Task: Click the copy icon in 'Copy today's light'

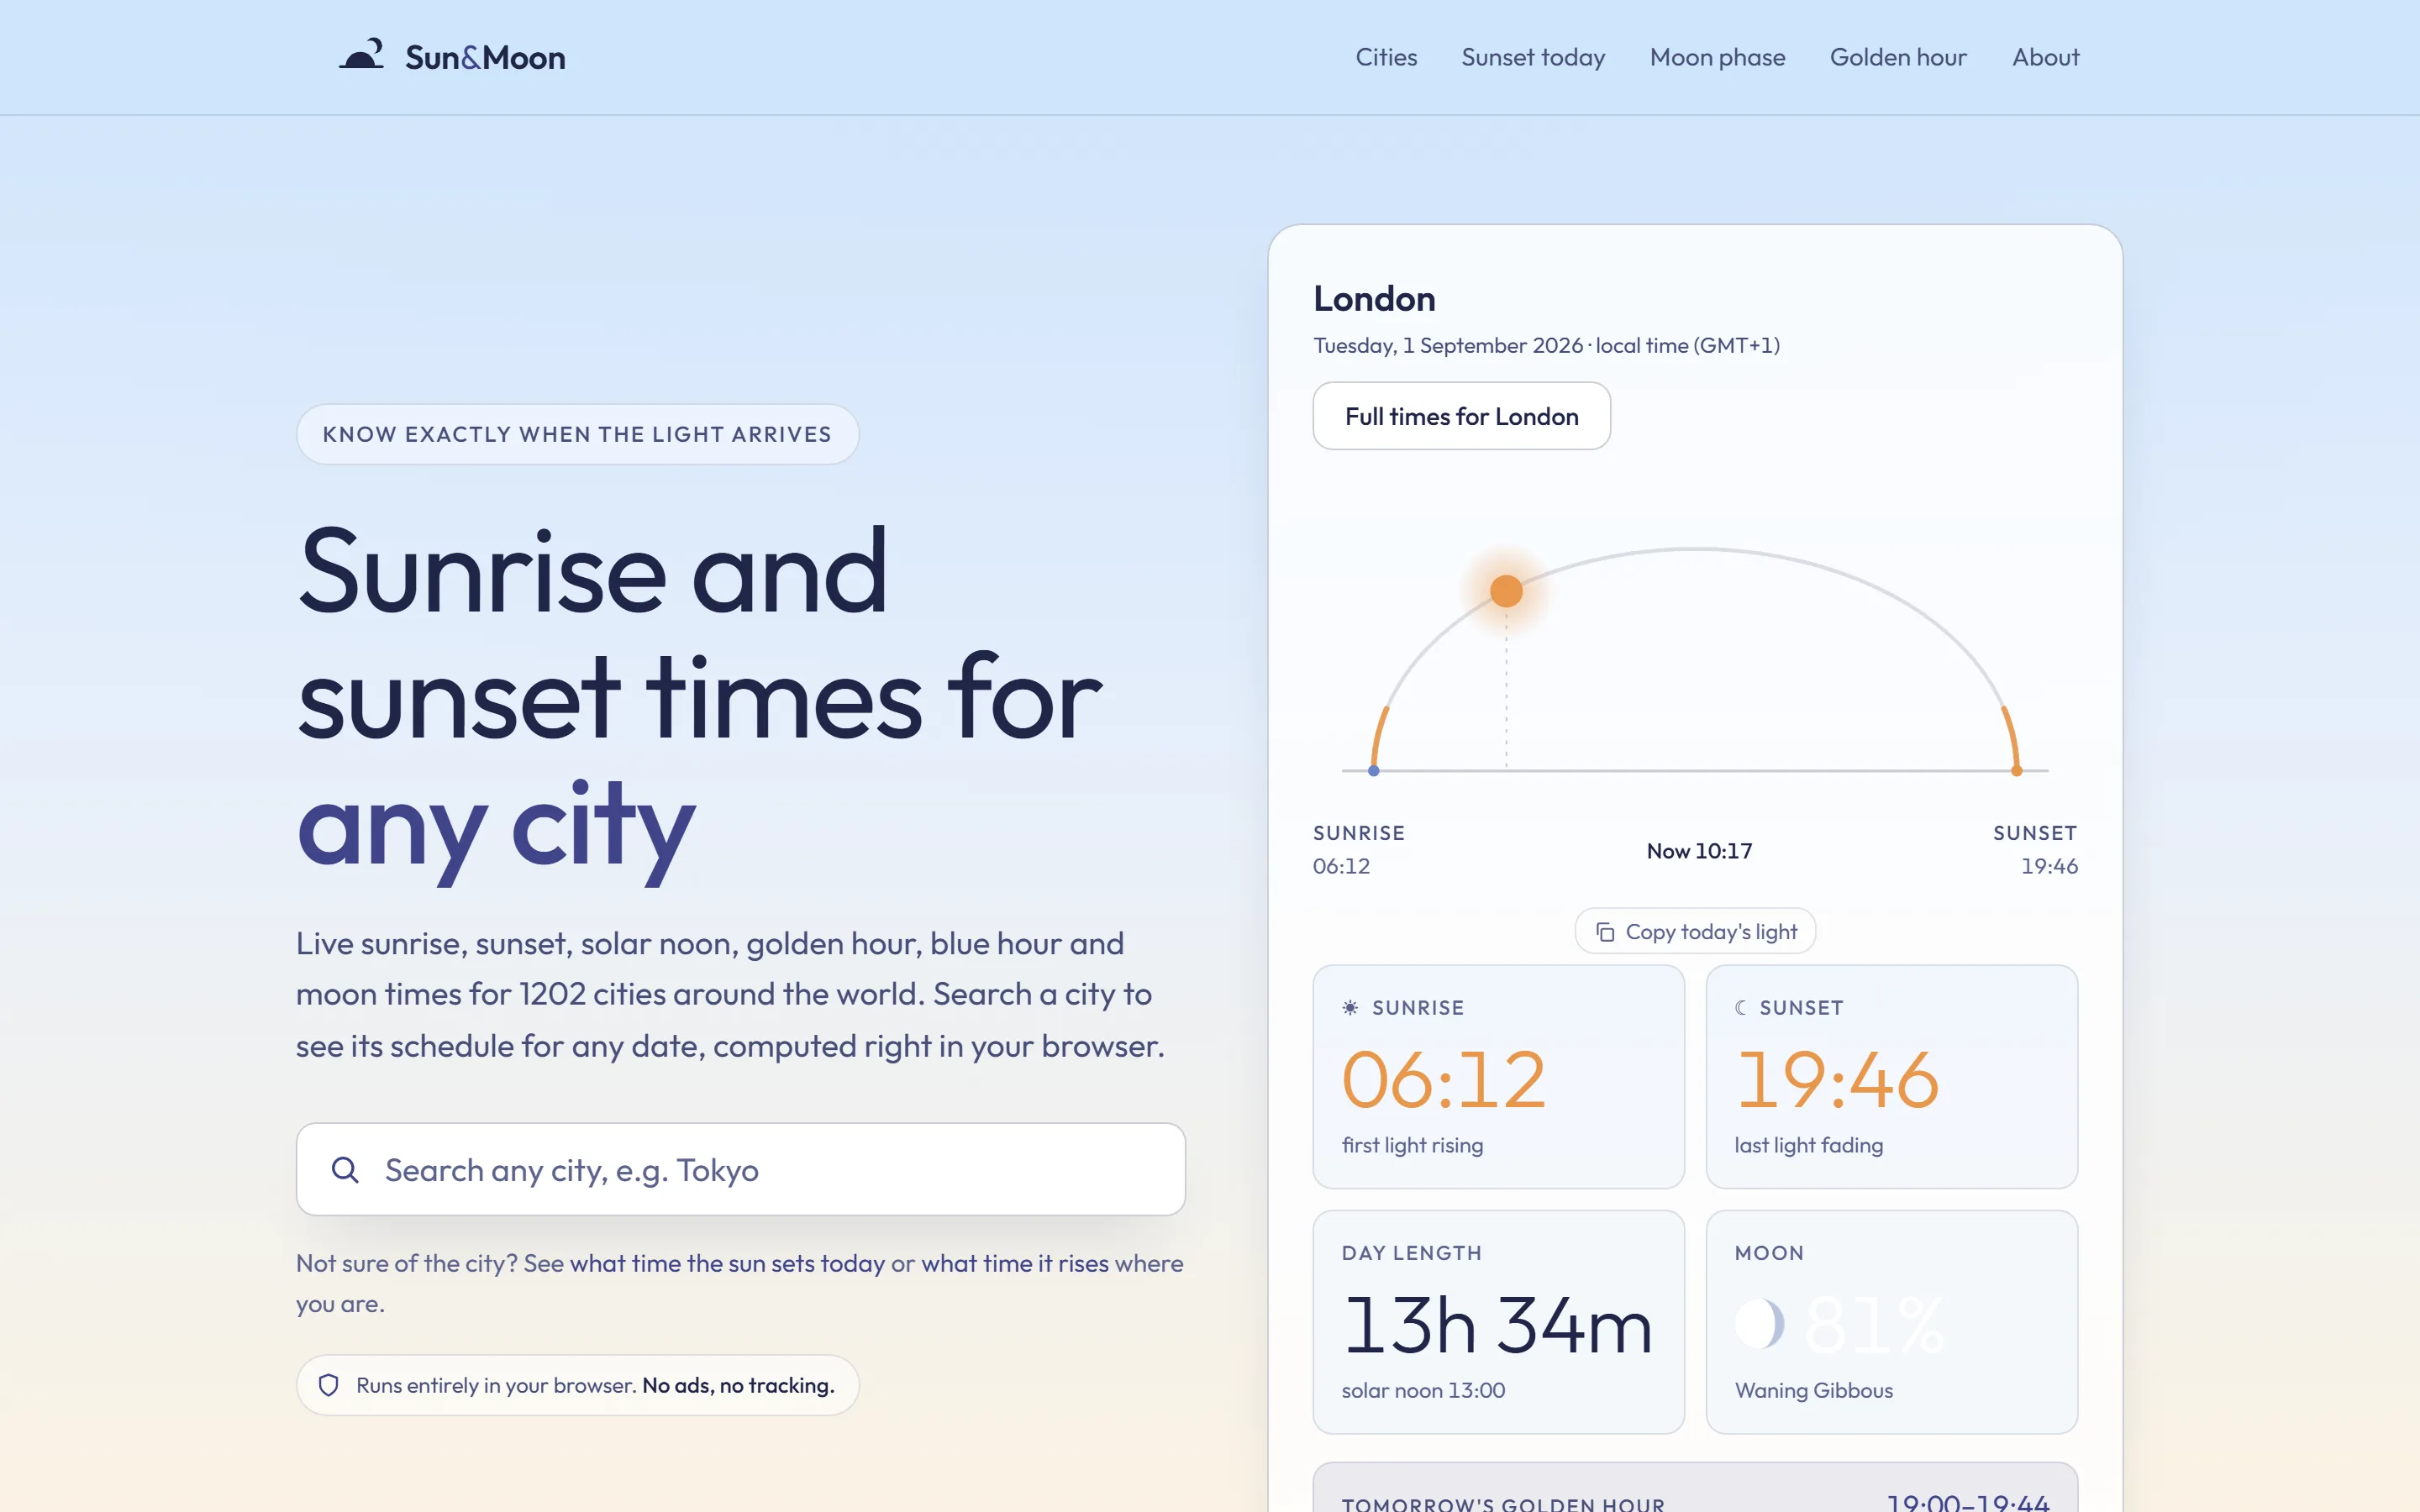Action: (1605, 932)
